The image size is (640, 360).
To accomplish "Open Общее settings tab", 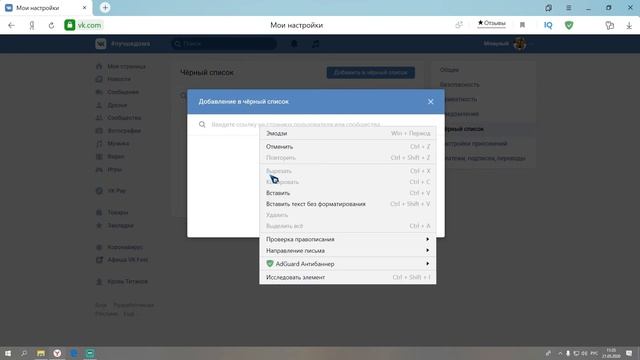I will pos(449,70).
